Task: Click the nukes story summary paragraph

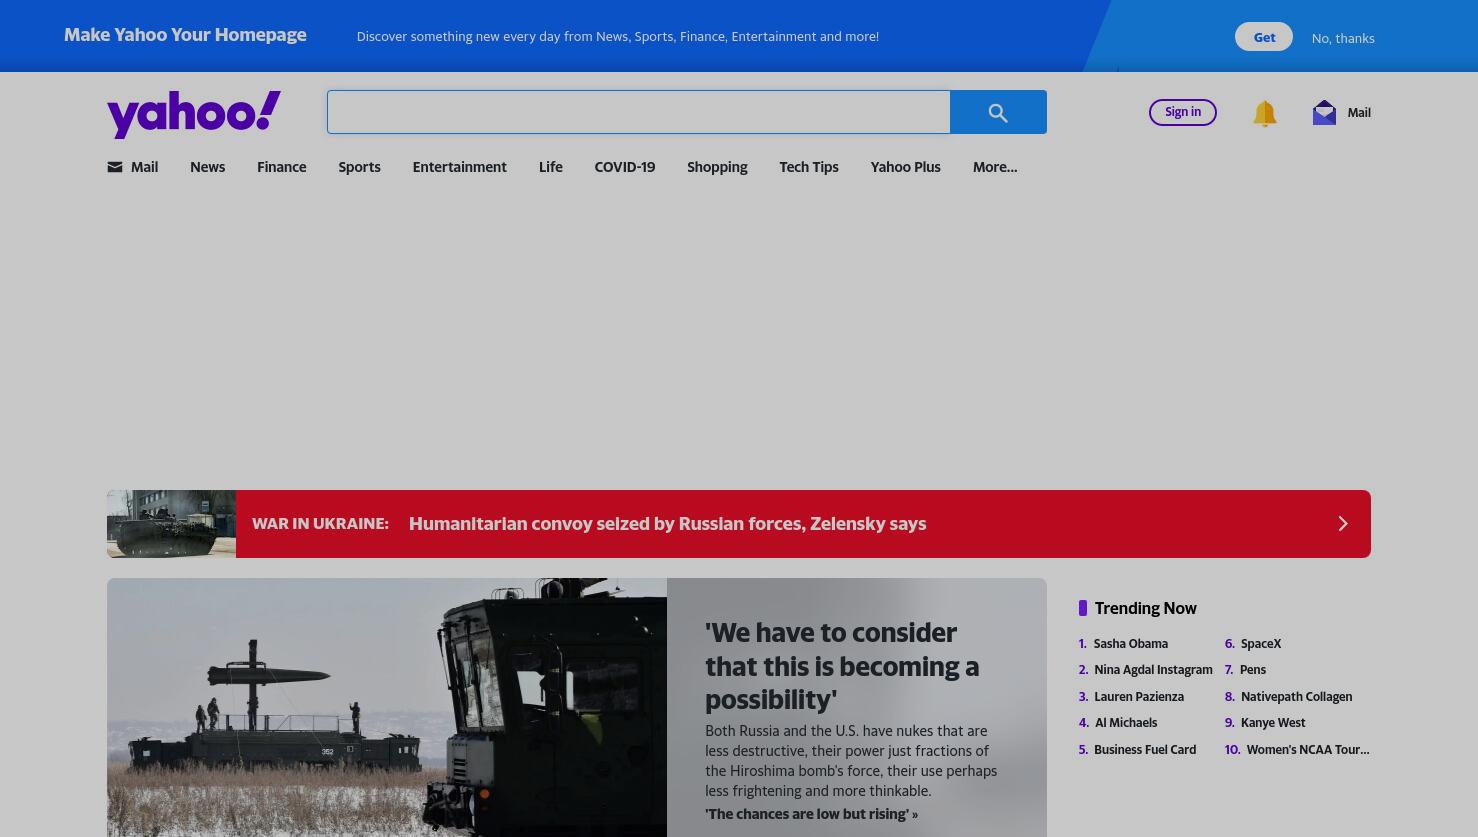Action: pos(851,761)
